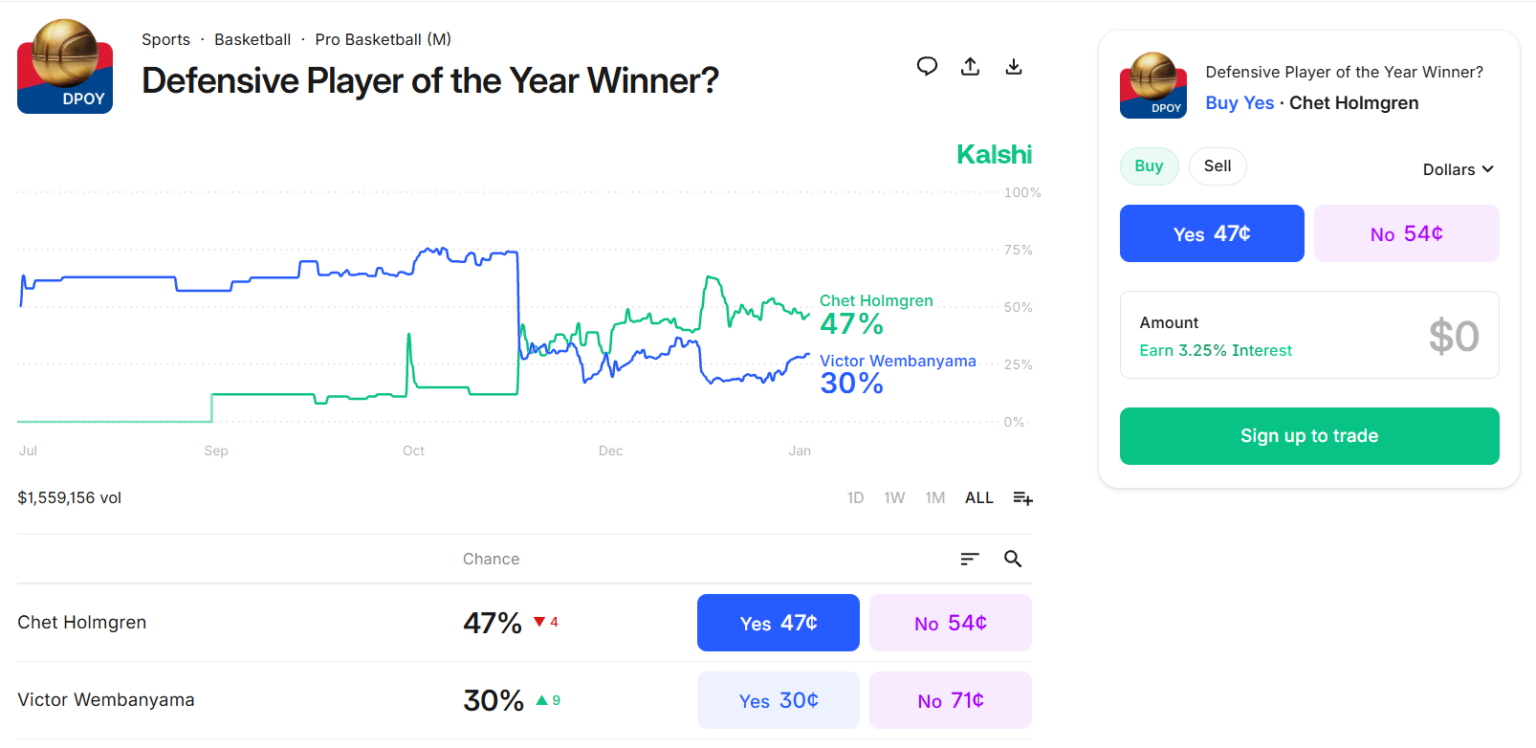This screenshot has height=748, width=1536.
Task: Open the comments icon
Action: click(927, 65)
